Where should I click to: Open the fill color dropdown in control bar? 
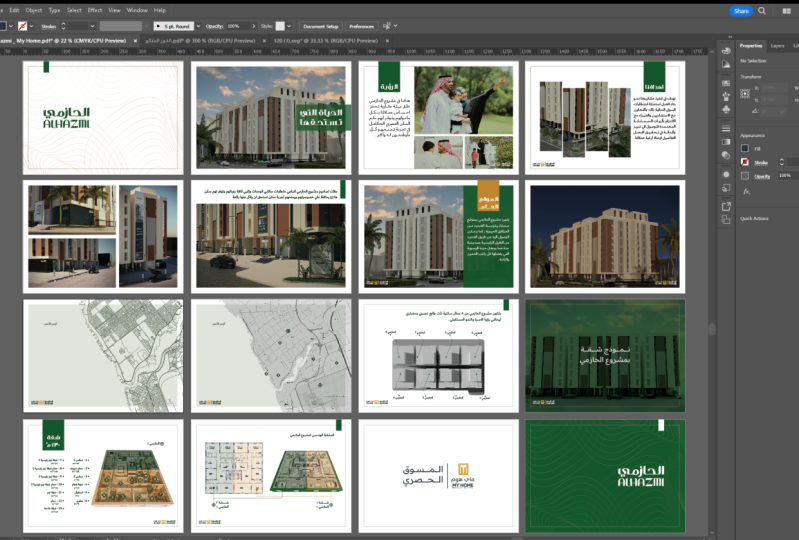coord(11,26)
